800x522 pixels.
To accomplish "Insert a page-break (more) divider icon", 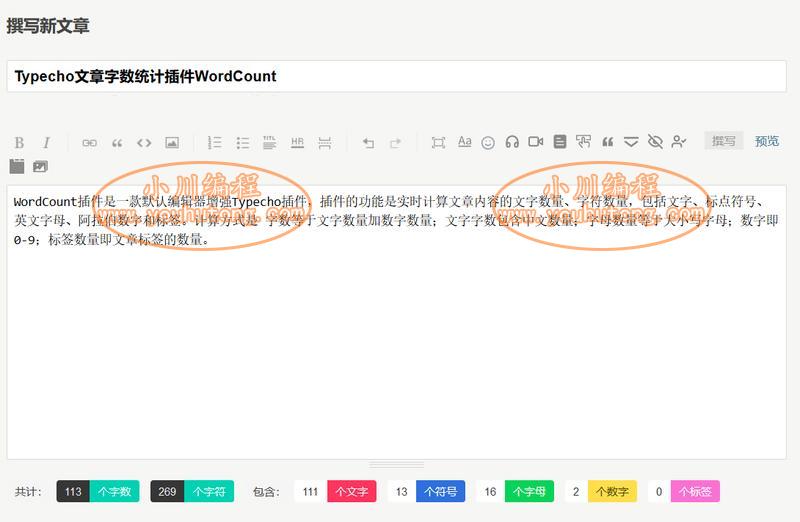I will click(x=324, y=142).
